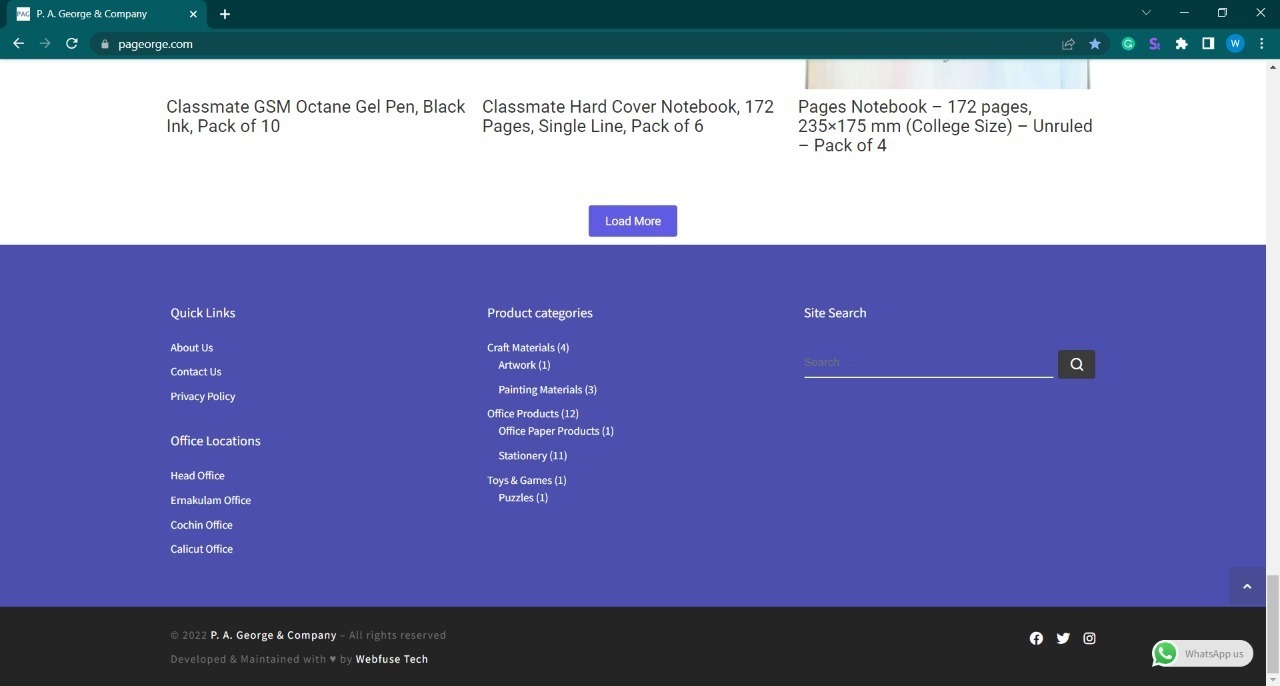The width and height of the screenshot is (1280, 686).
Task: Open the Puzzles subcategory
Action: click(x=516, y=498)
